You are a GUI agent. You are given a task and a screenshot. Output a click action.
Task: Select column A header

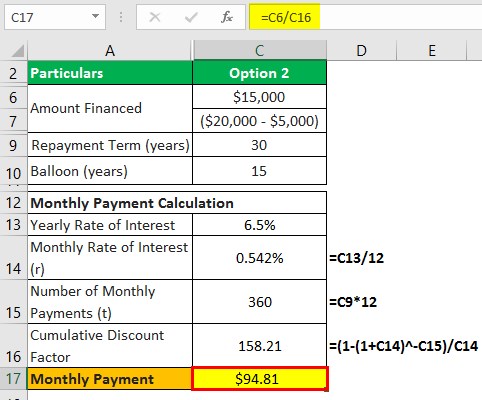coord(110,51)
